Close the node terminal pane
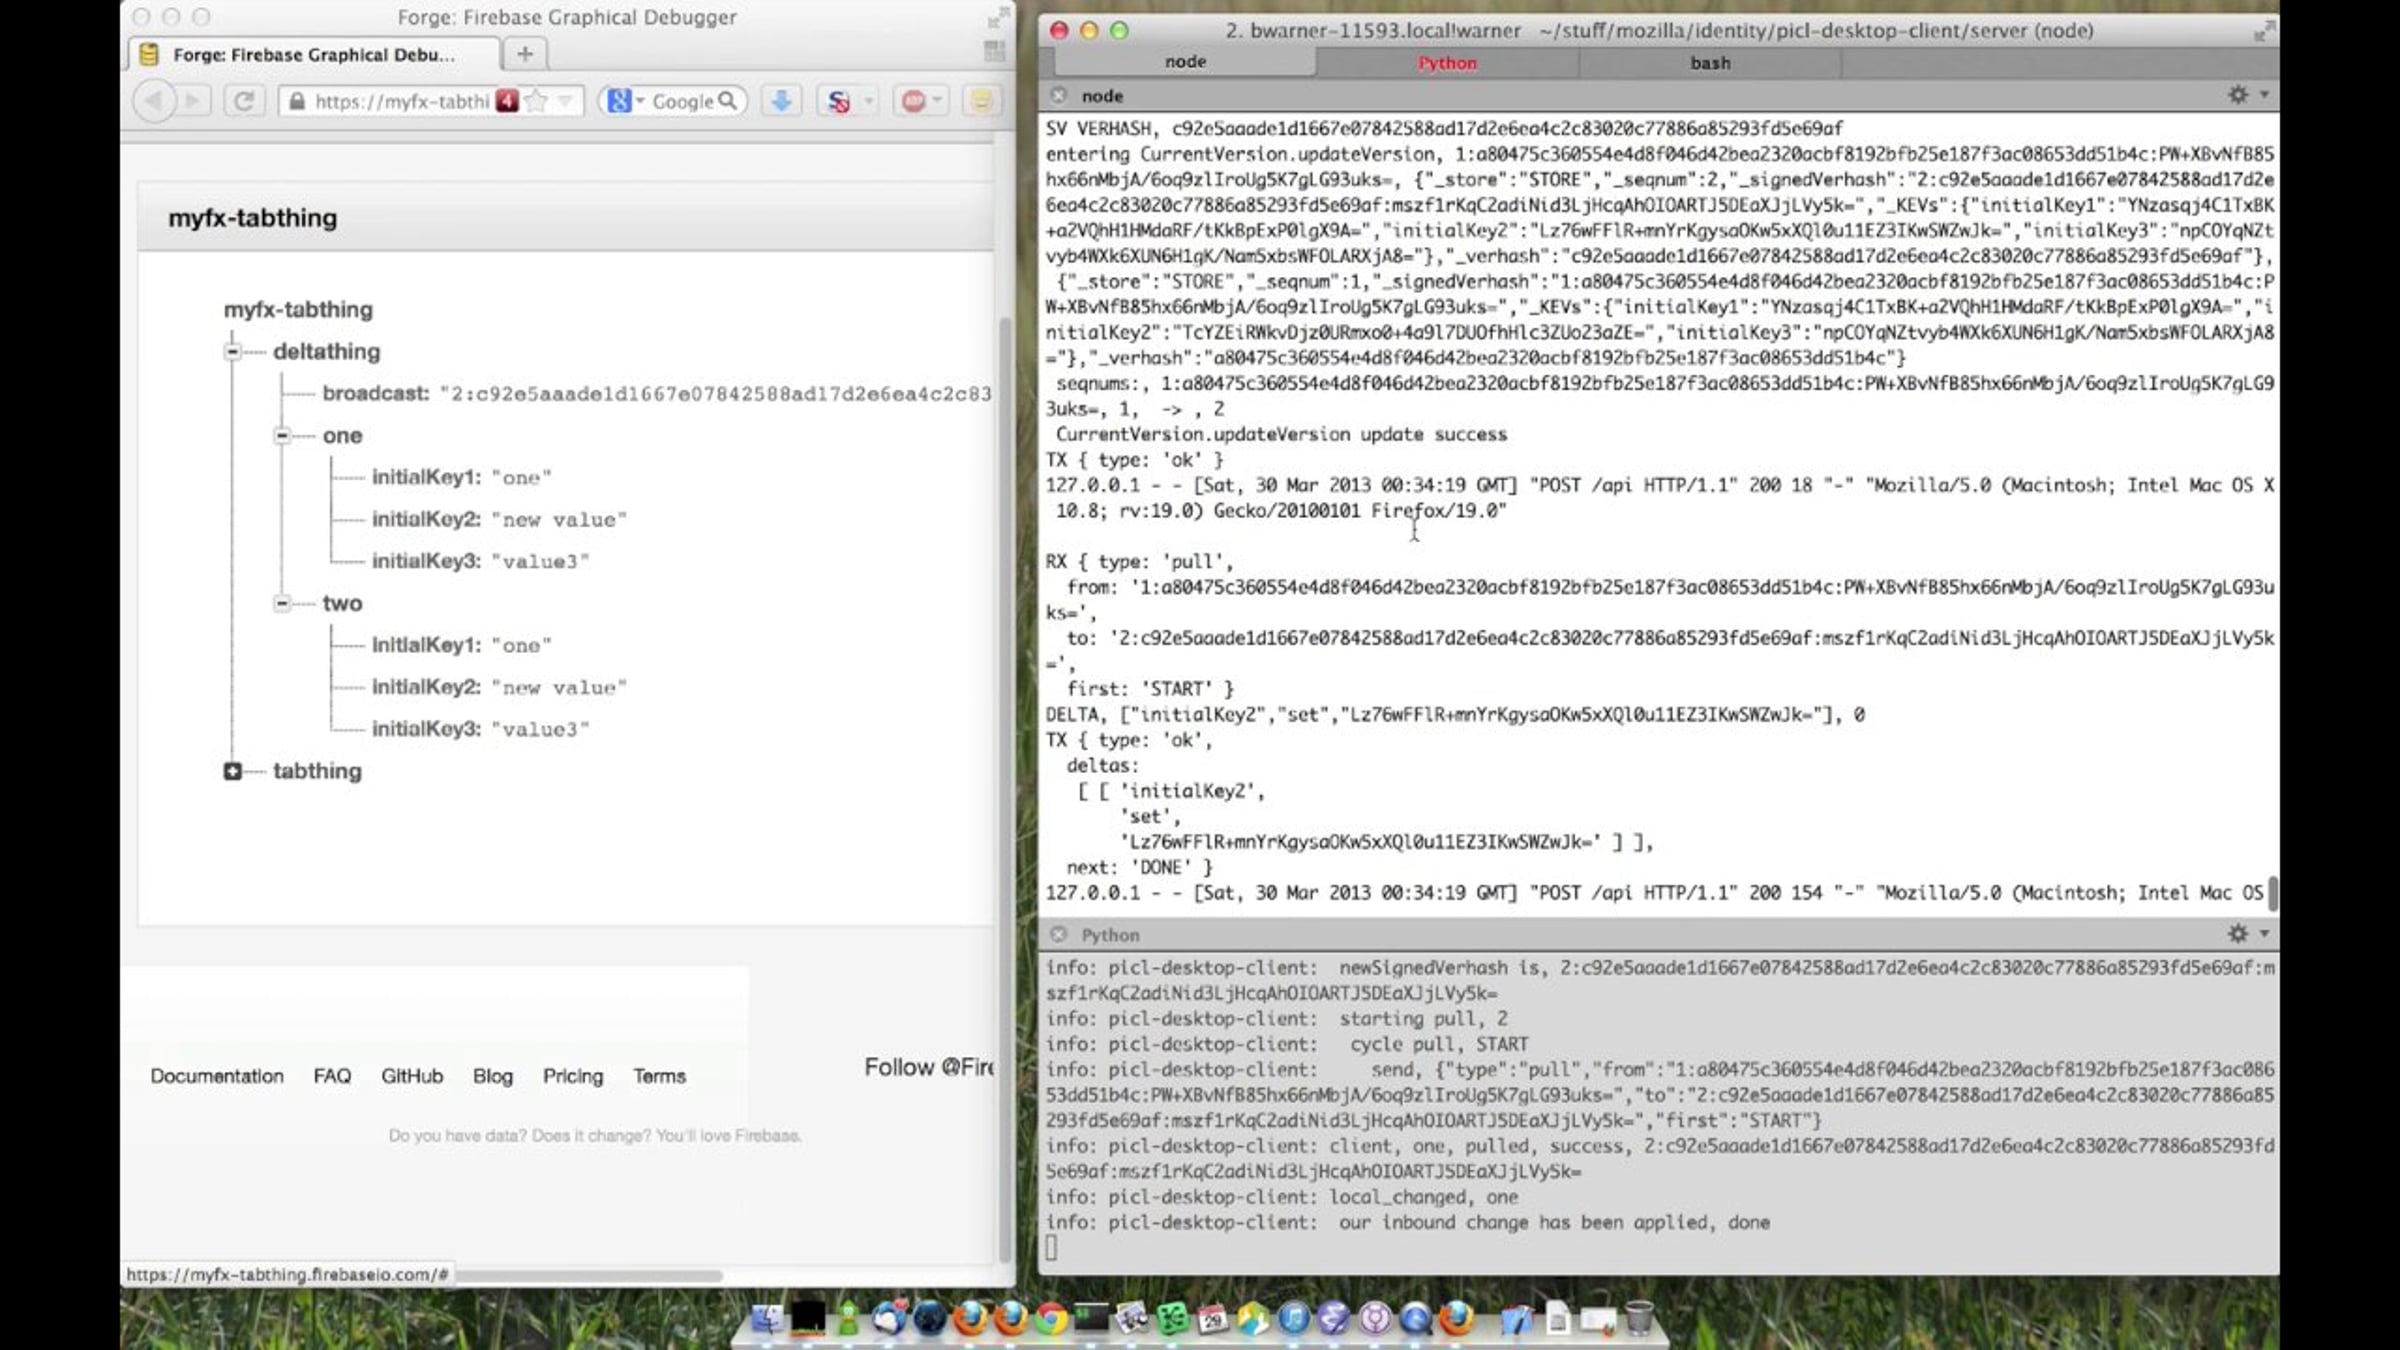Image resolution: width=2400 pixels, height=1350 pixels. pos(1058,95)
